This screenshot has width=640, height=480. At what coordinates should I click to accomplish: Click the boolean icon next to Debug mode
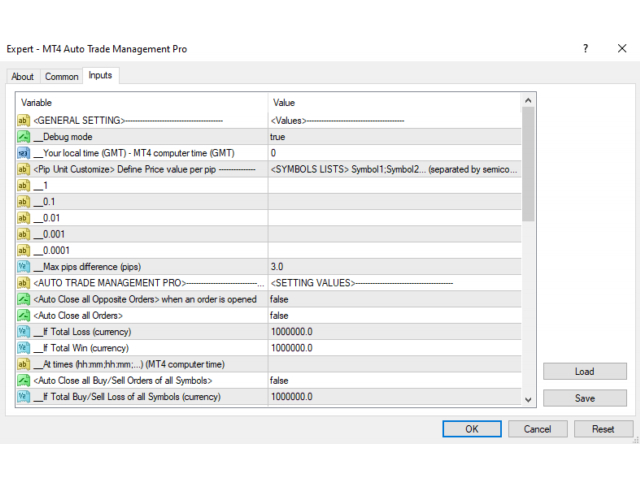(x=23, y=137)
